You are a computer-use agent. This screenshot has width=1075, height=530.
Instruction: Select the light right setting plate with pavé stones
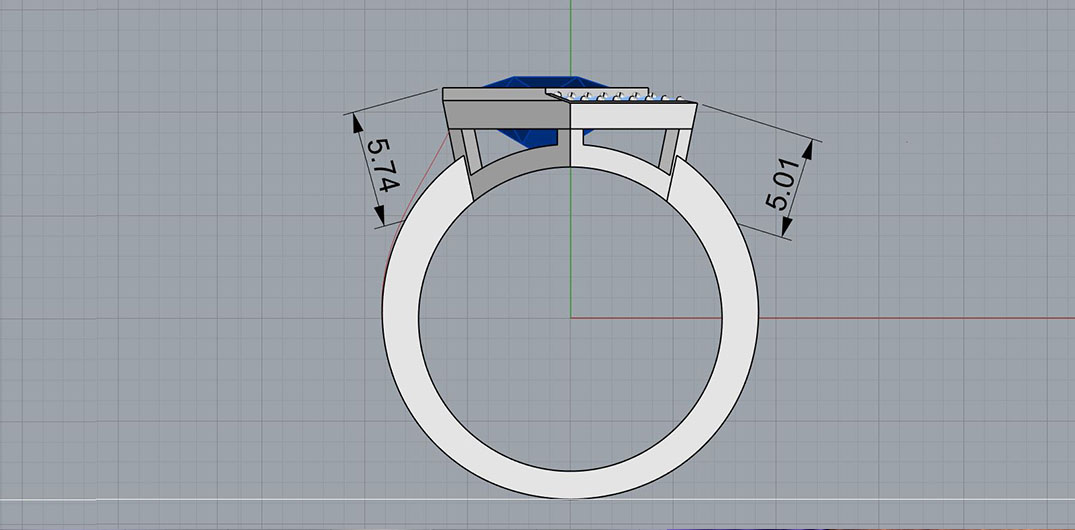(x=634, y=115)
